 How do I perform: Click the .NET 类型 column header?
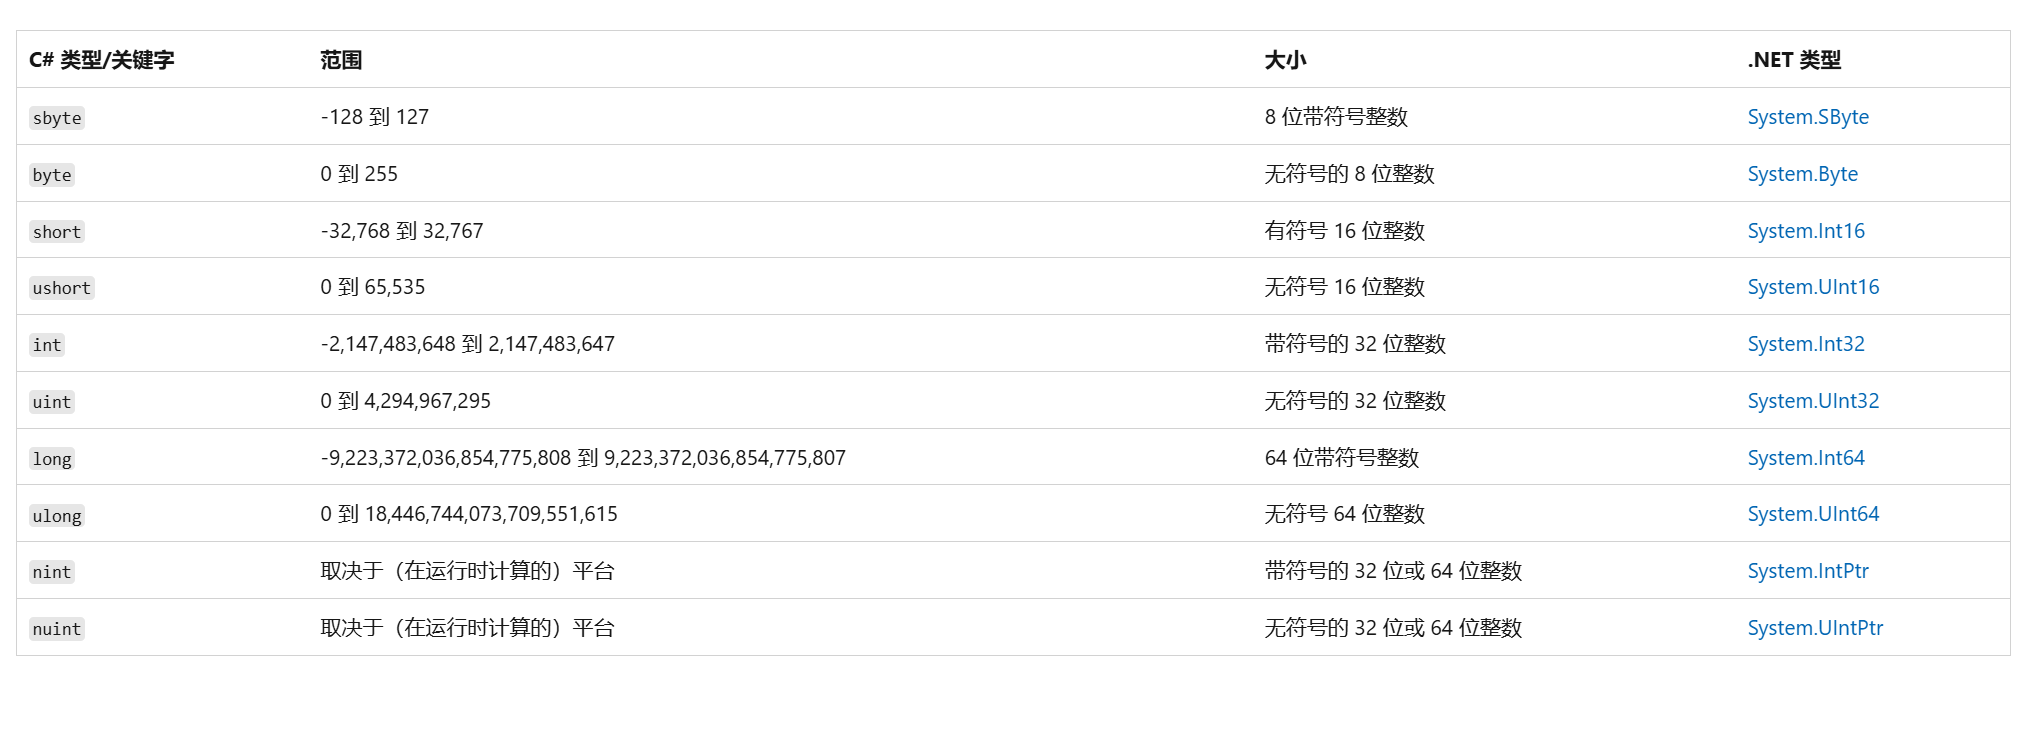(x=1793, y=60)
